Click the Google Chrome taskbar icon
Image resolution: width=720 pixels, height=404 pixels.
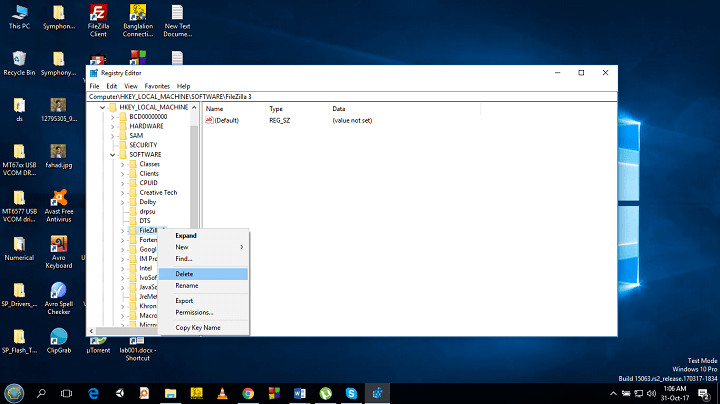click(247, 393)
